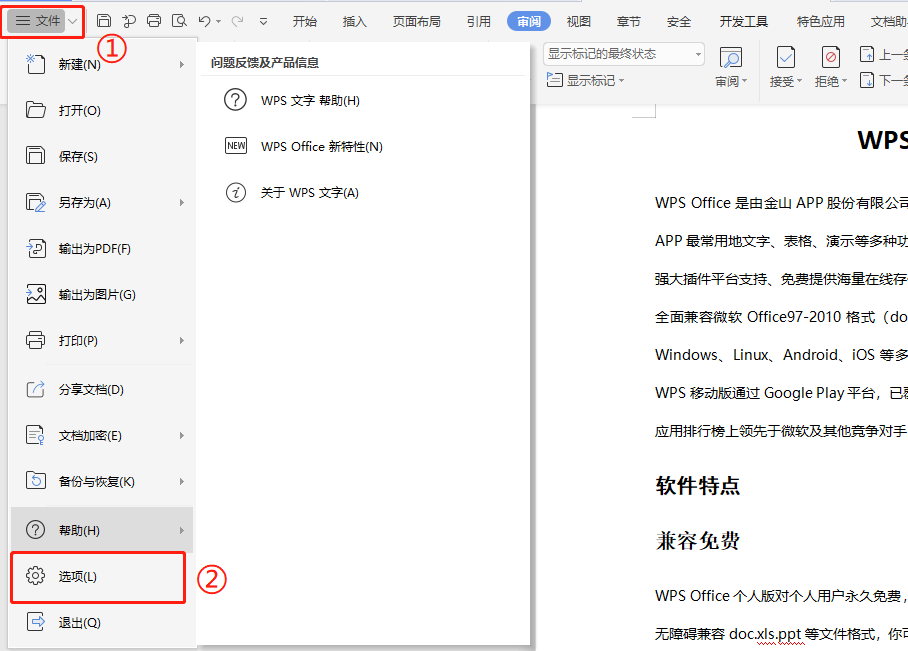This screenshot has height=651, width=908.
Task: Choose 分享文档(D) menu entry
Action: [x=103, y=389]
